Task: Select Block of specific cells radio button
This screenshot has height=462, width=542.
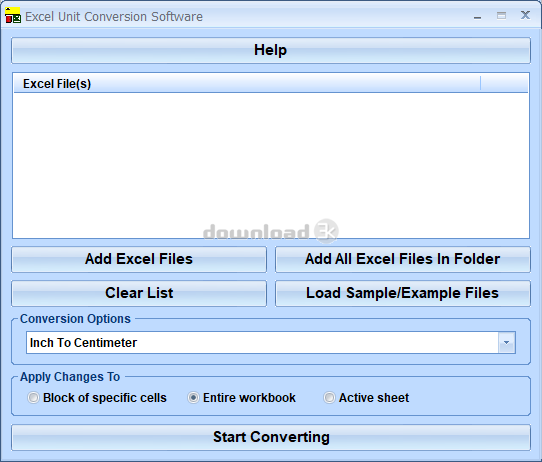Action: (x=34, y=398)
